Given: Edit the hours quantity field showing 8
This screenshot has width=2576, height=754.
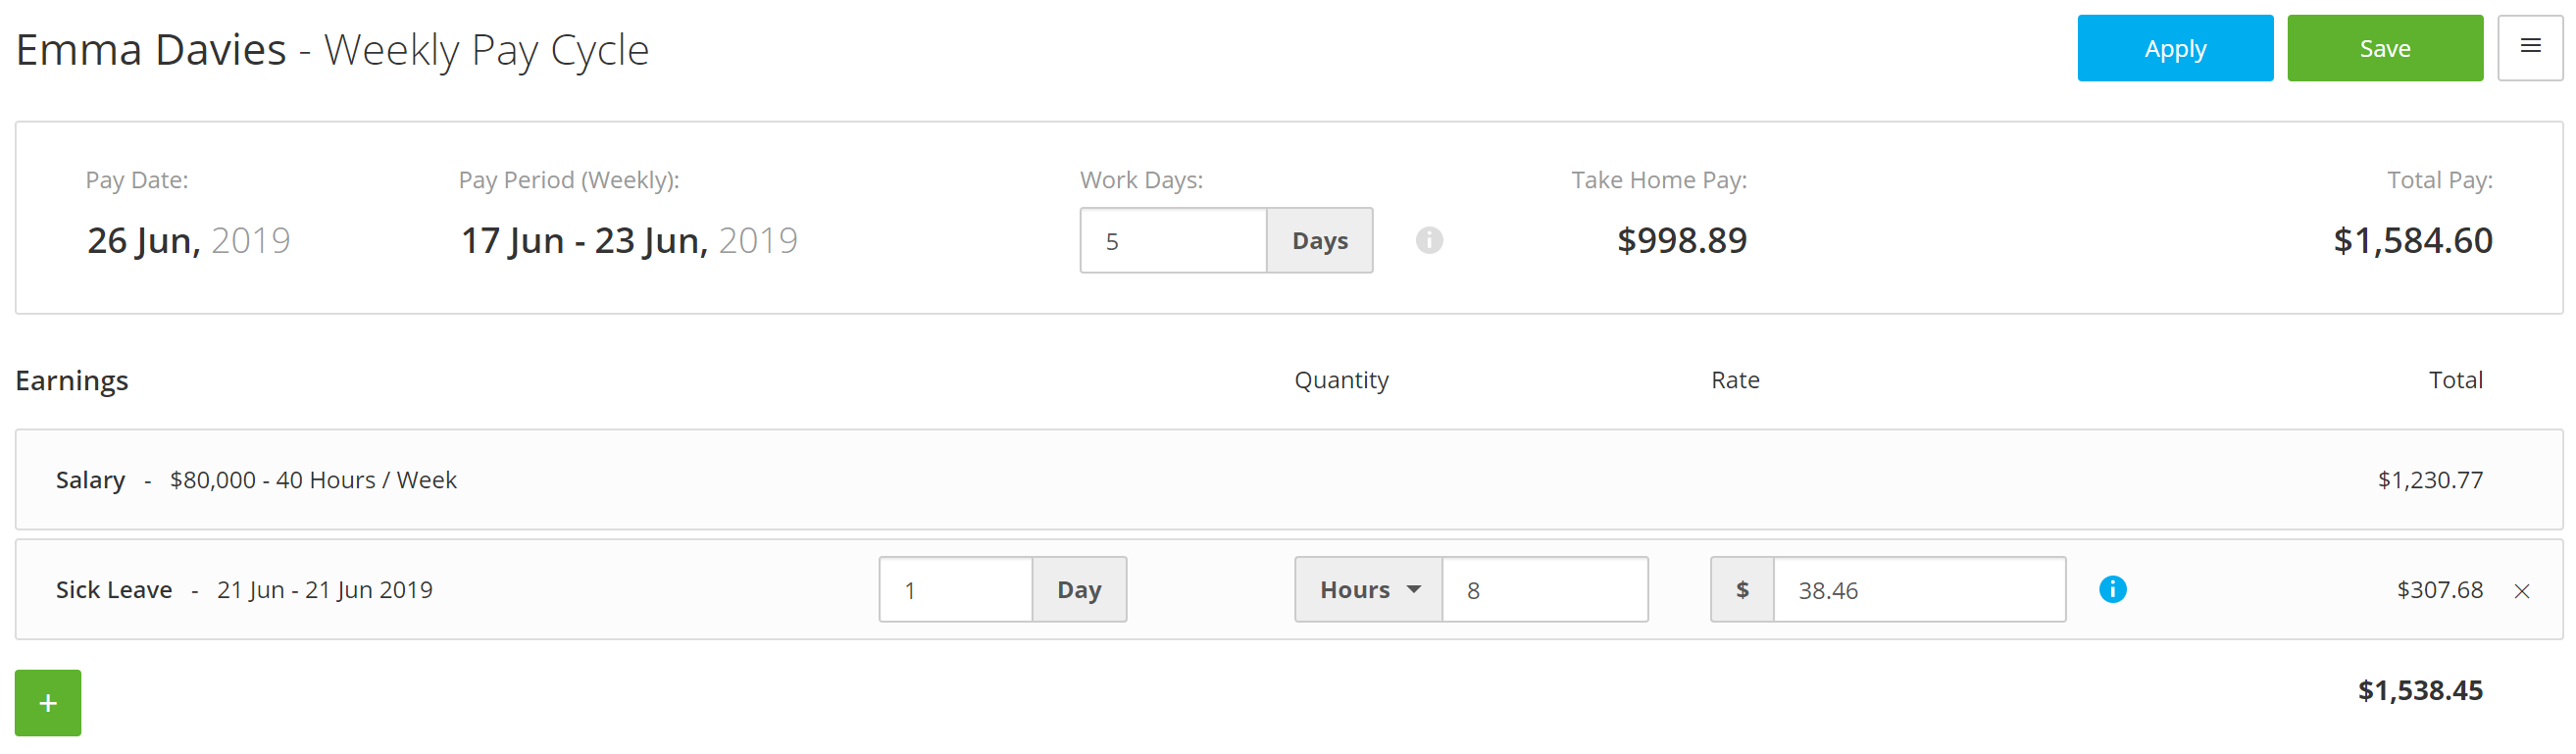Looking at the screenshot, I should point(1545,589).
